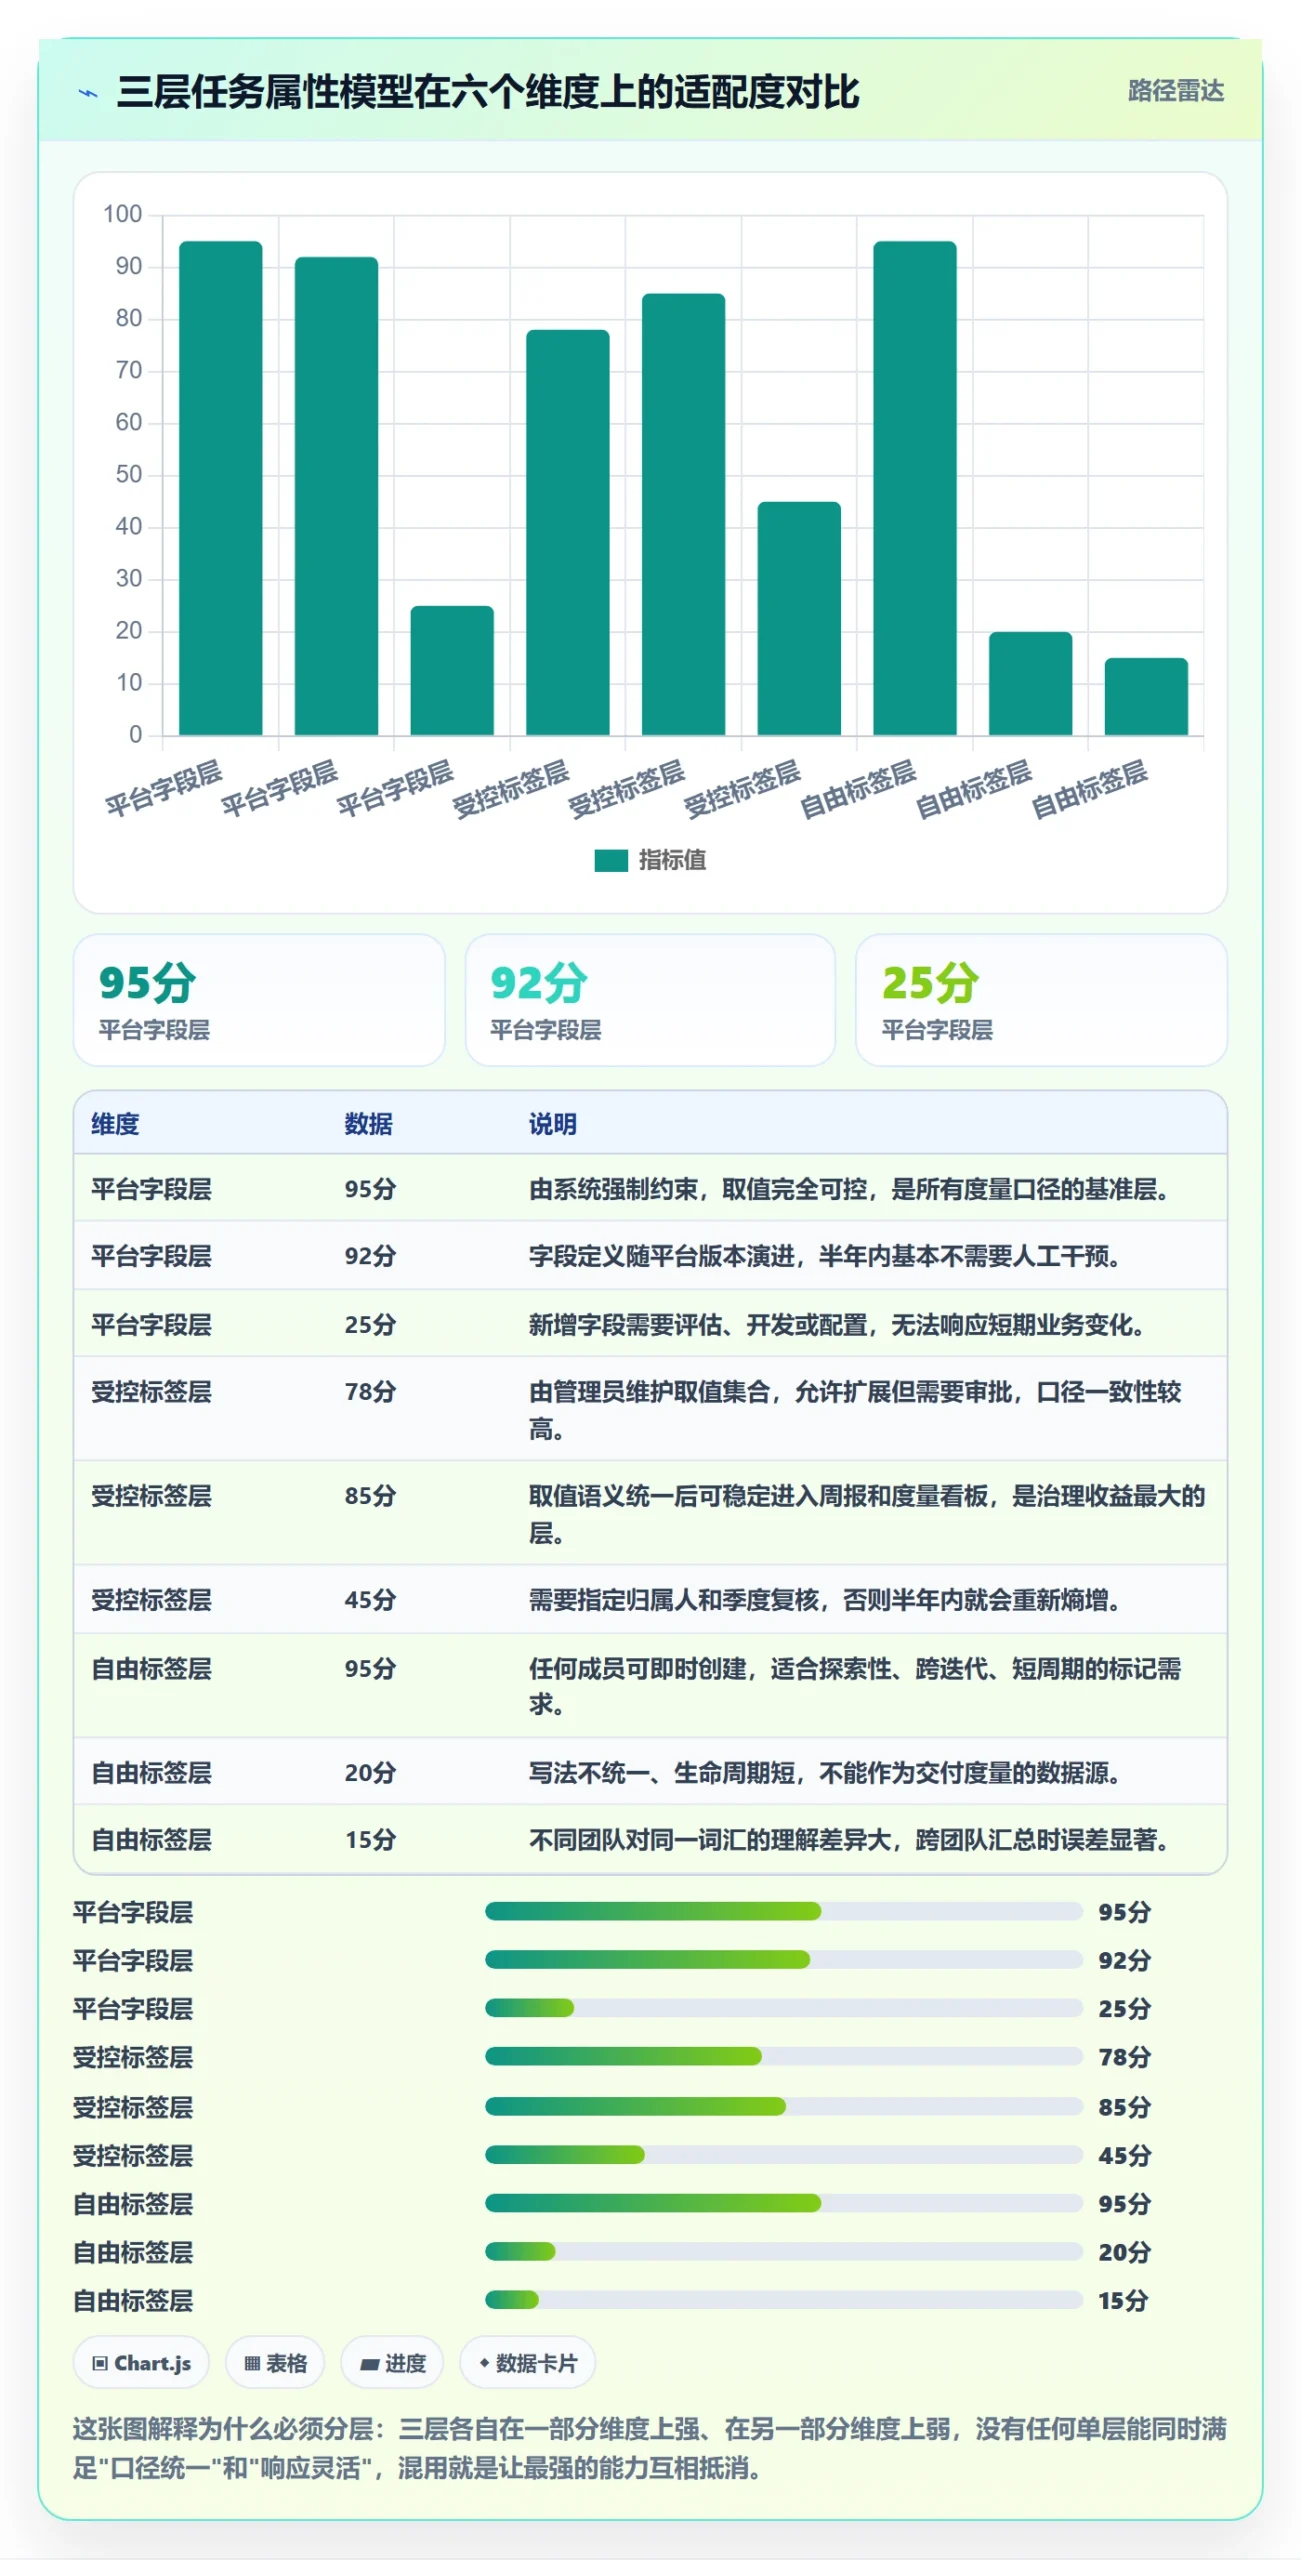Click the 50 label on the y-axis

point(129,474)
